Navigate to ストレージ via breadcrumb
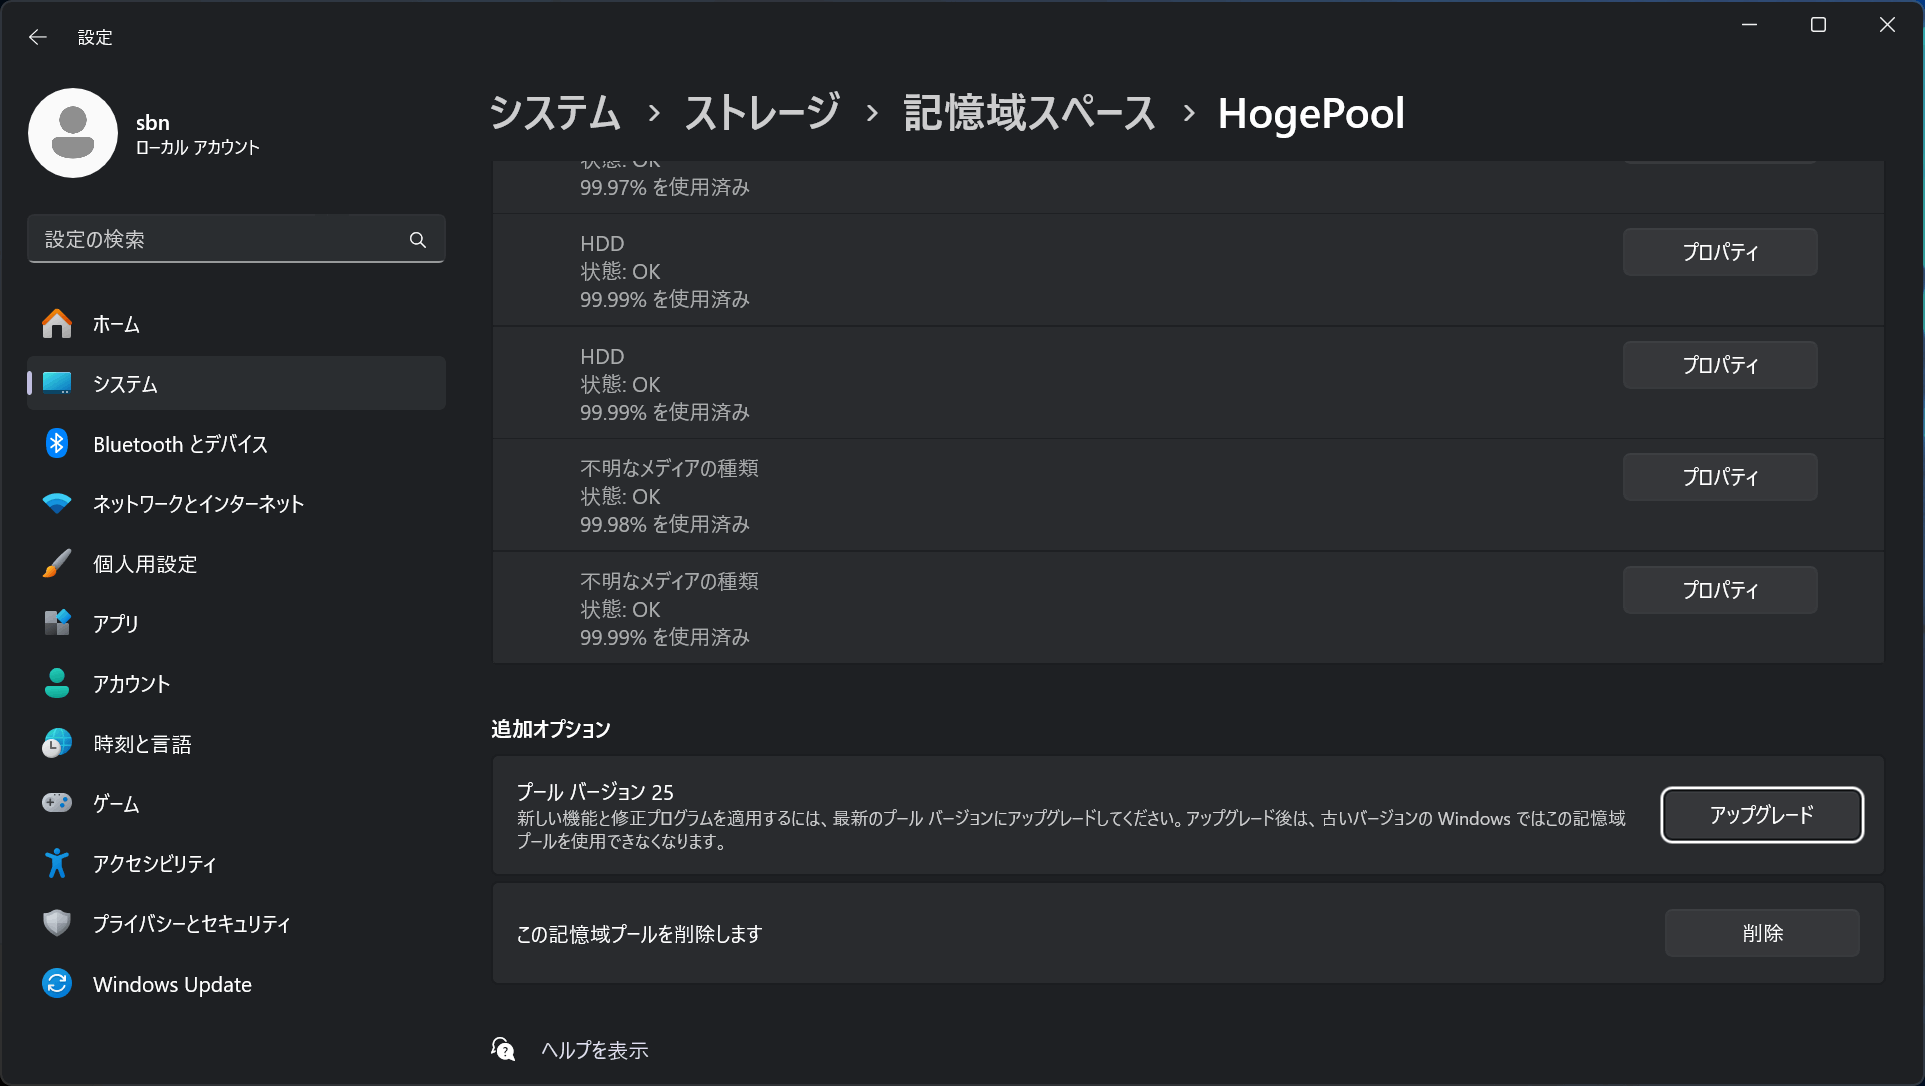Viewport: 1925px width, 1086px height. 761,113
